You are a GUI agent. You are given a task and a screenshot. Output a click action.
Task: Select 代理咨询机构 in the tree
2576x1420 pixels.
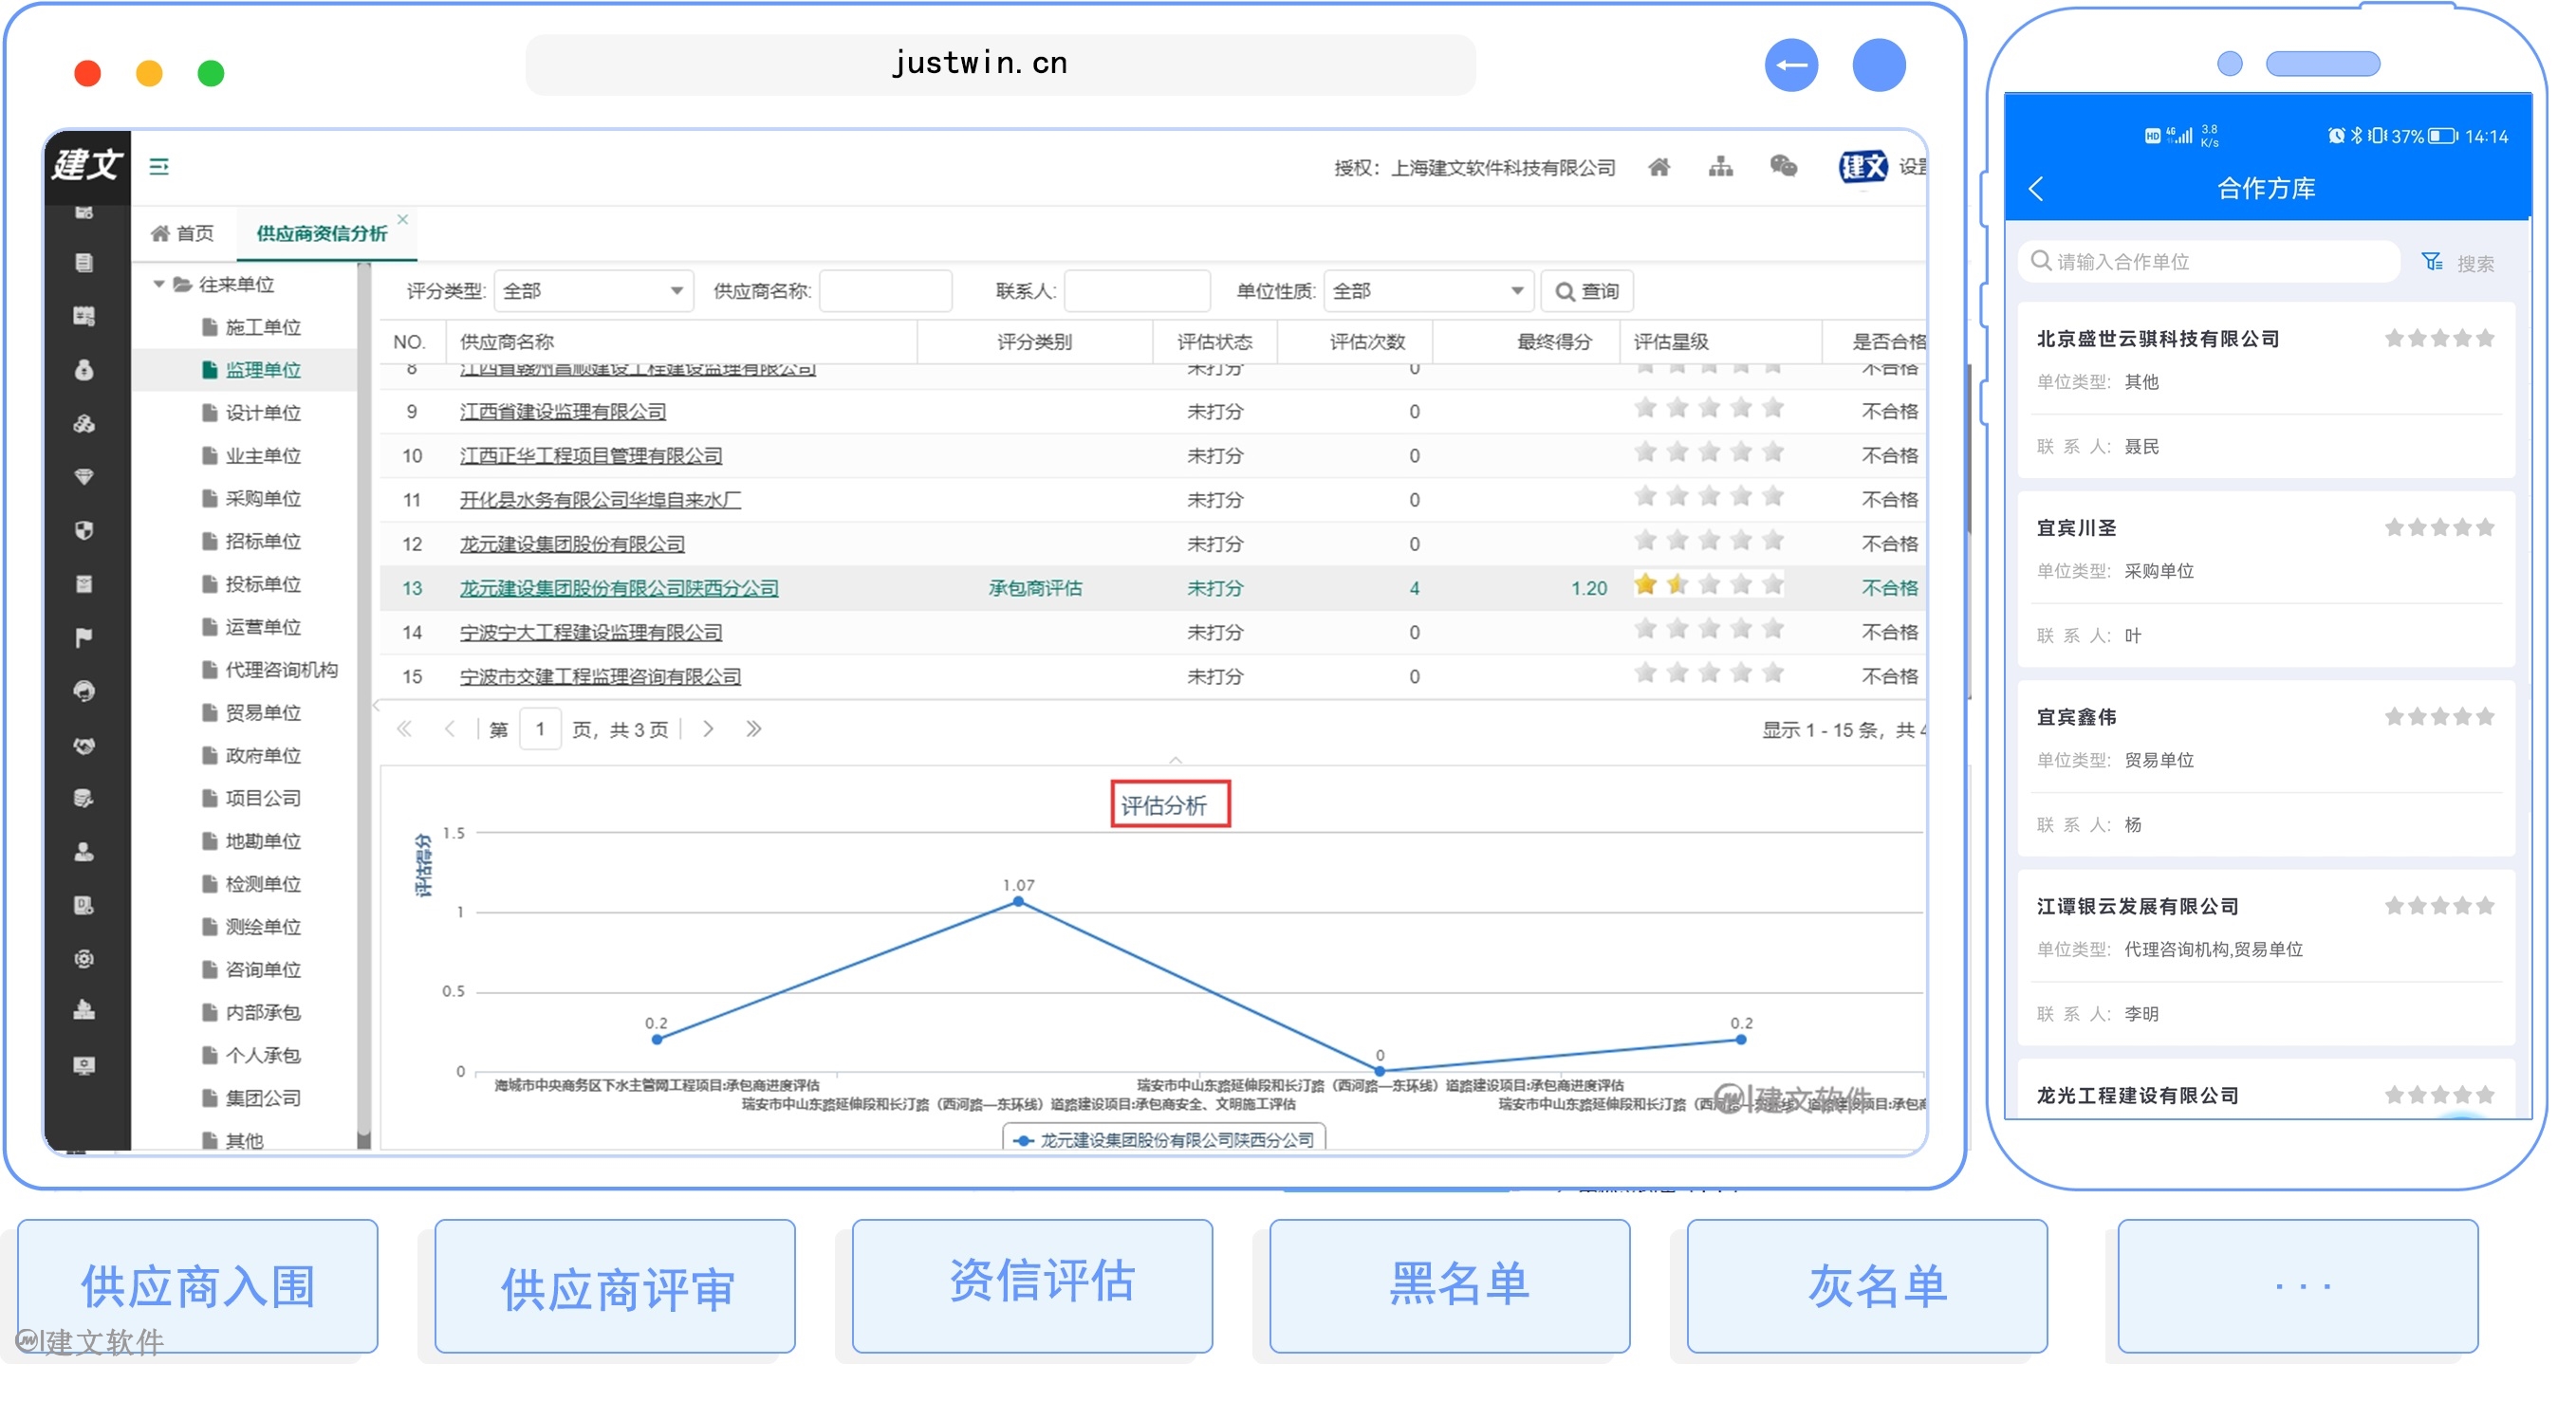click(x=281, y=670)
